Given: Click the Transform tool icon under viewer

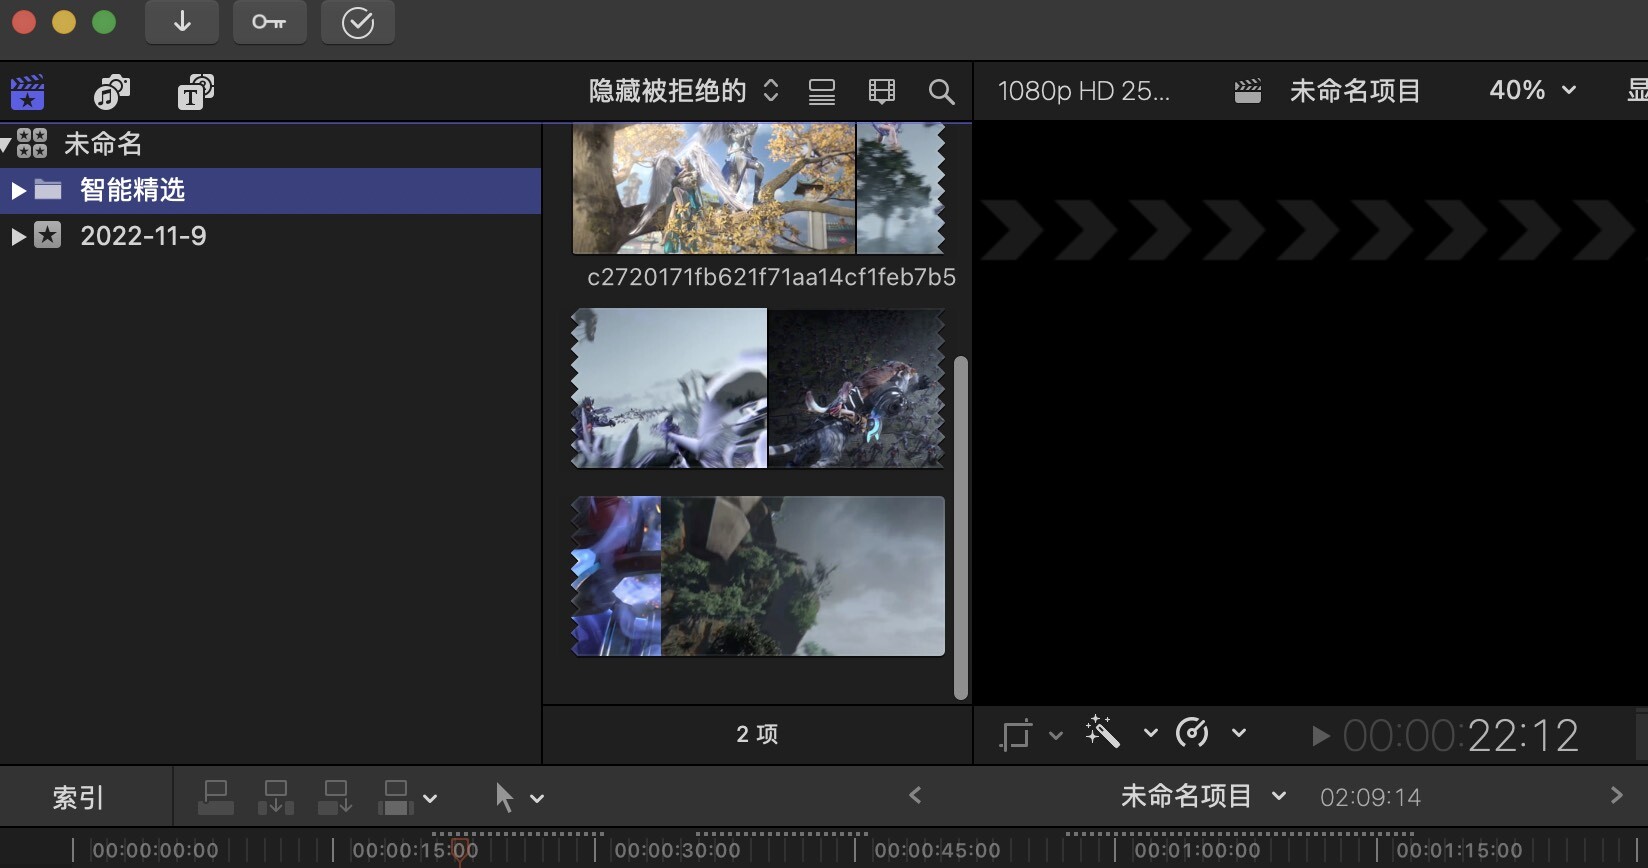Looking at the screenshot, I should 1016,734.
